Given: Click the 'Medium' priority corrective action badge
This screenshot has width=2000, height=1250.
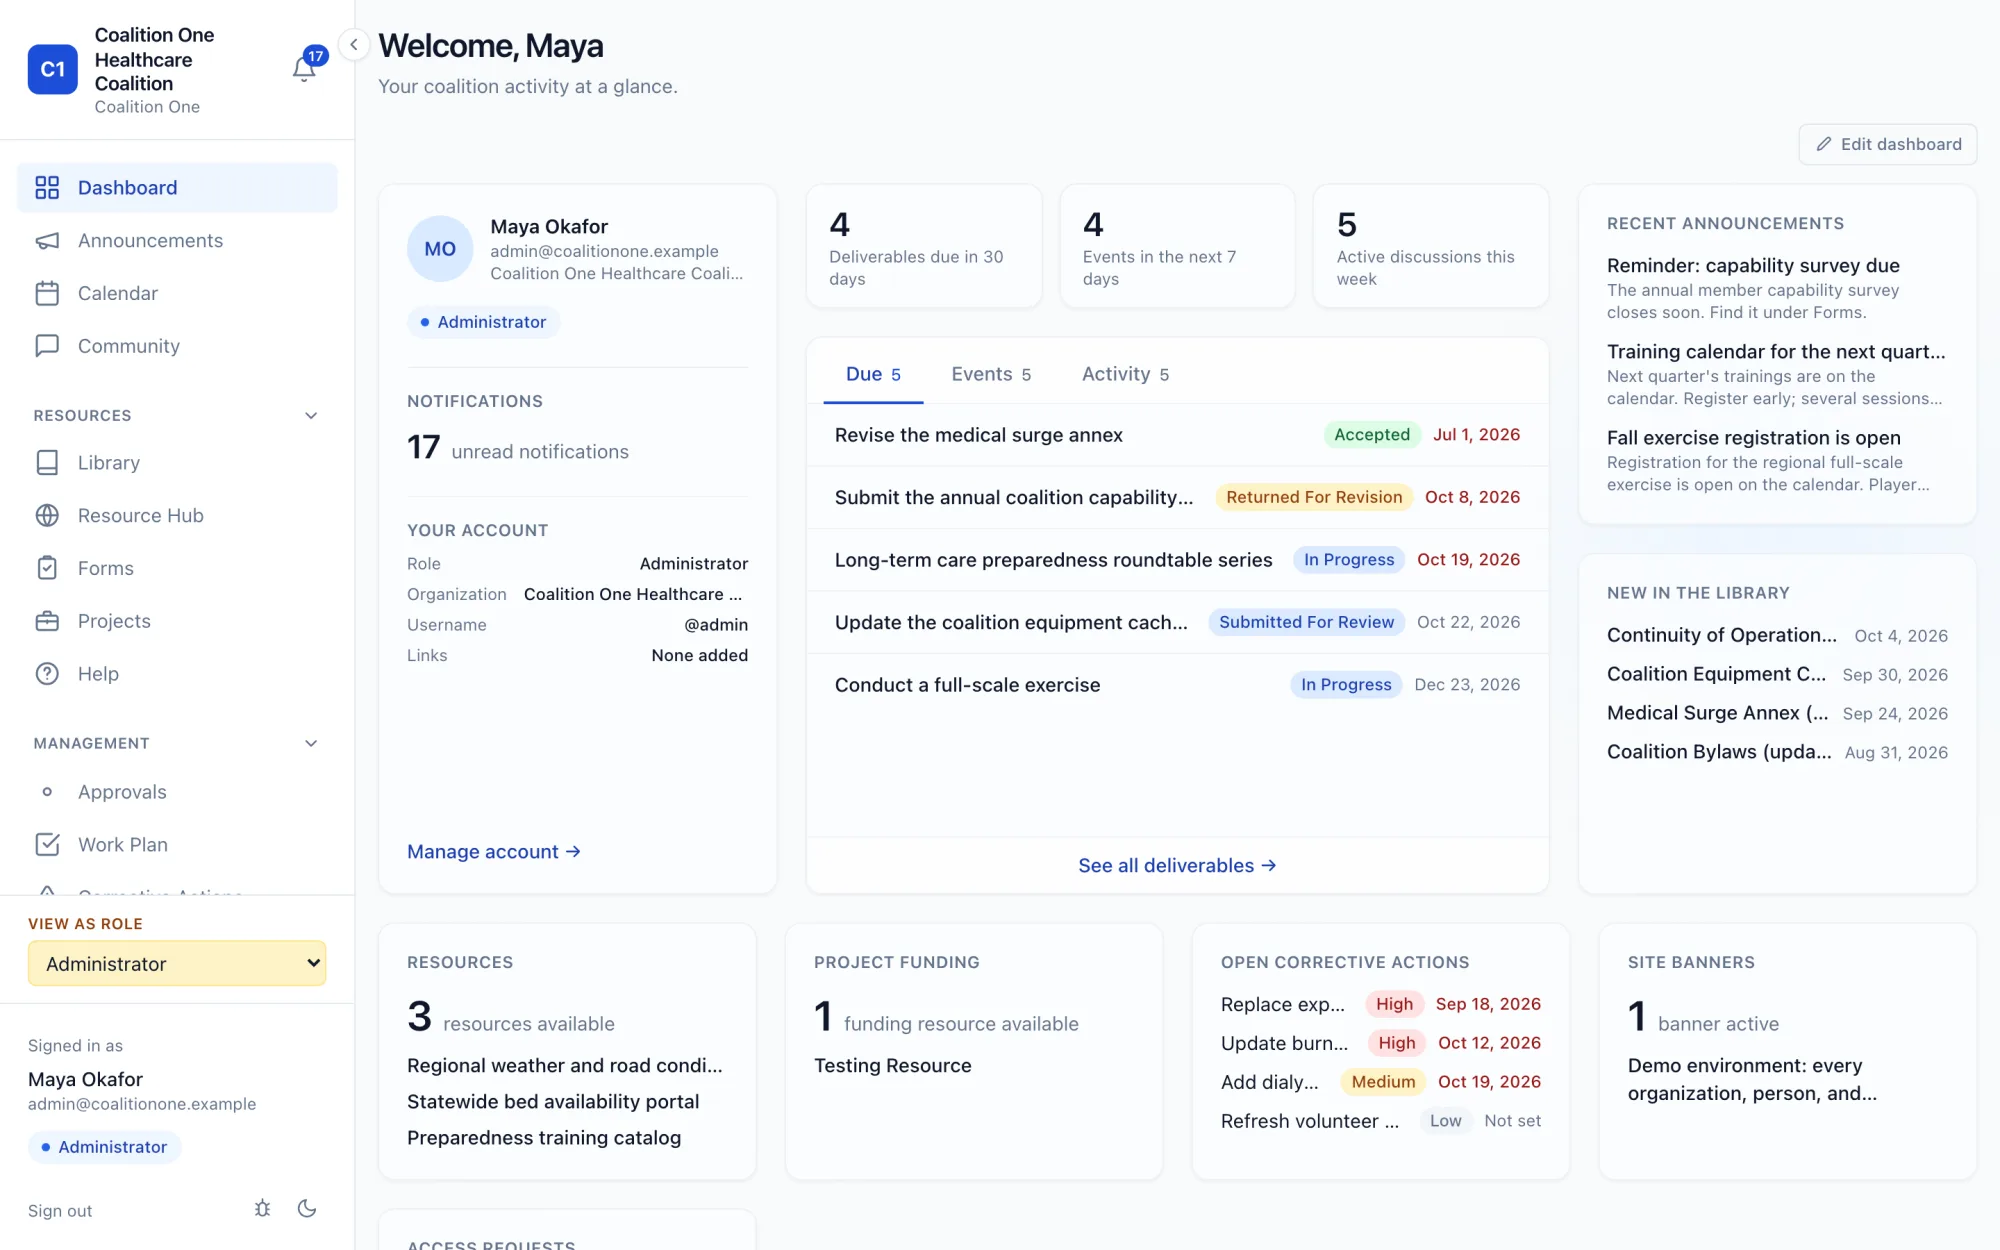Looking at the screenshot, I should point(1383,1082).
